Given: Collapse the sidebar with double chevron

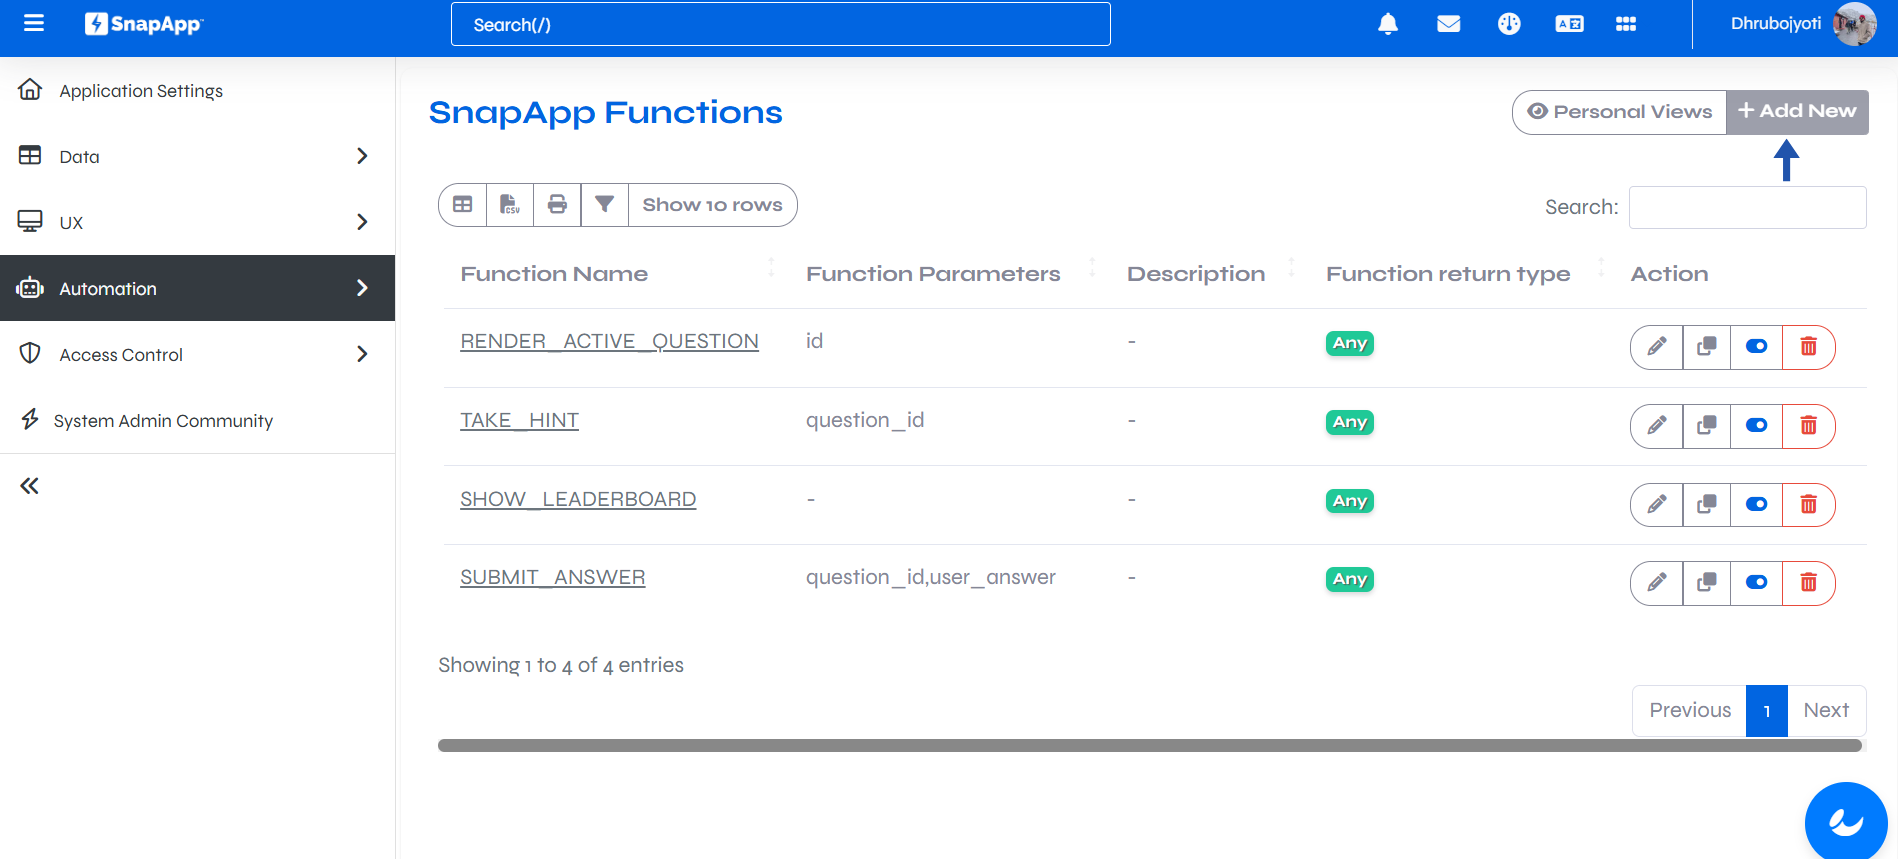Looking at the screenshot, I should 30,486.
